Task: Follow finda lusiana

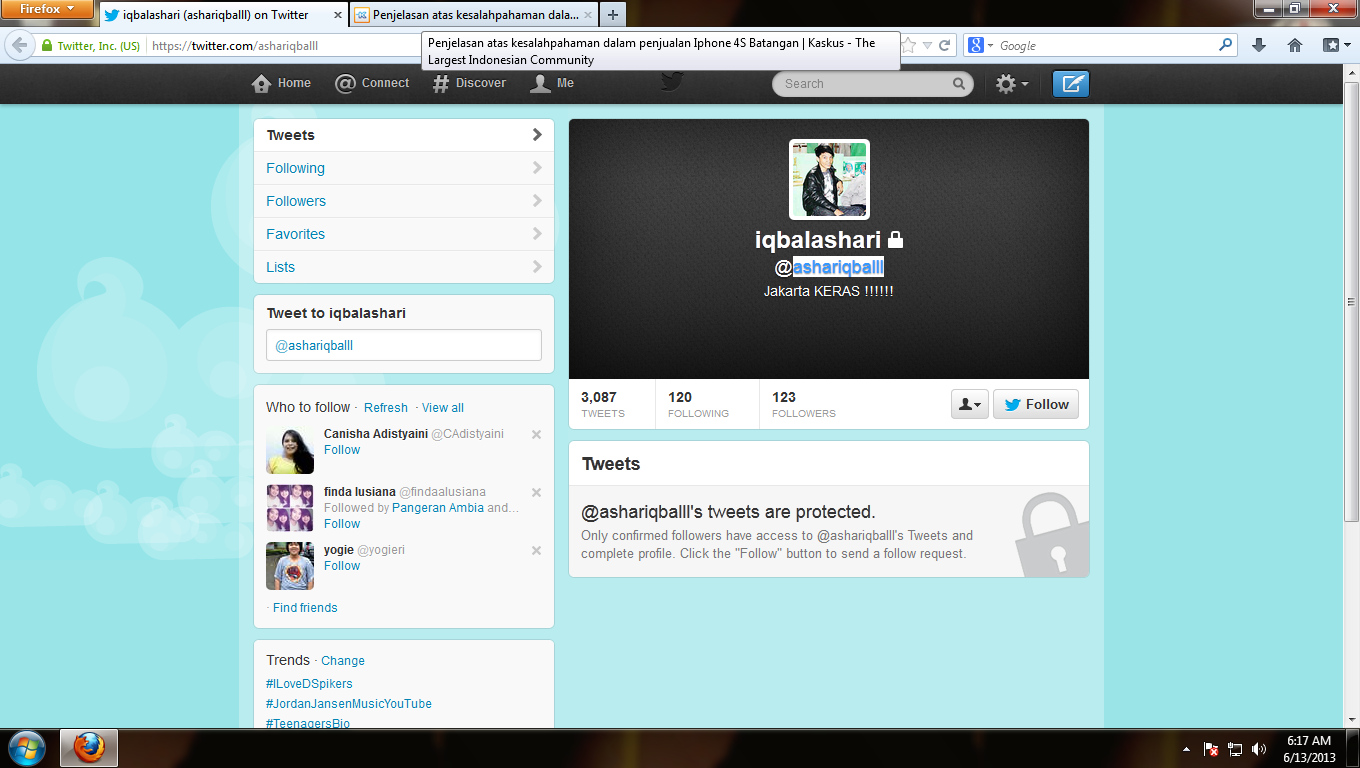Action: [x=342, y=524]
